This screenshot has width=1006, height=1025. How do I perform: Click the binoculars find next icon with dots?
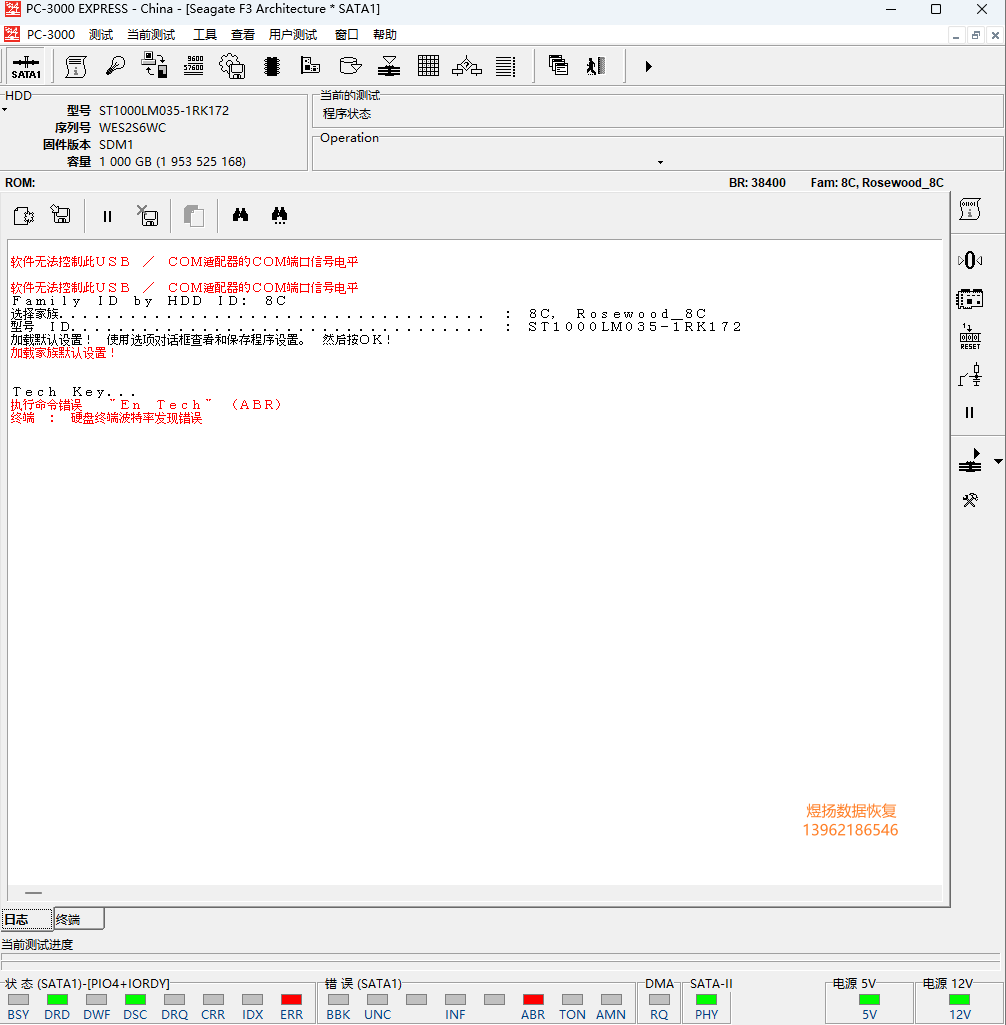point(279,215)
